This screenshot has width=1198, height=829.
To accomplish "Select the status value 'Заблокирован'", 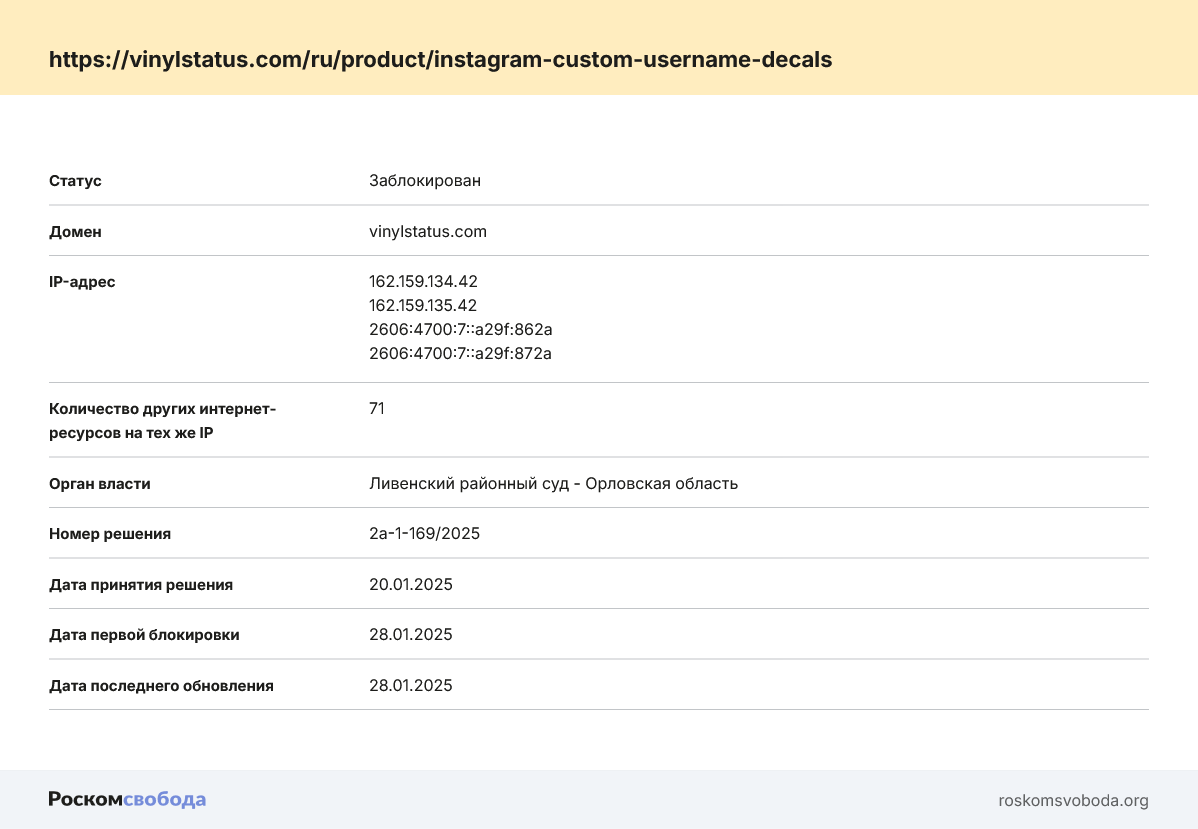I will (425, 180).
